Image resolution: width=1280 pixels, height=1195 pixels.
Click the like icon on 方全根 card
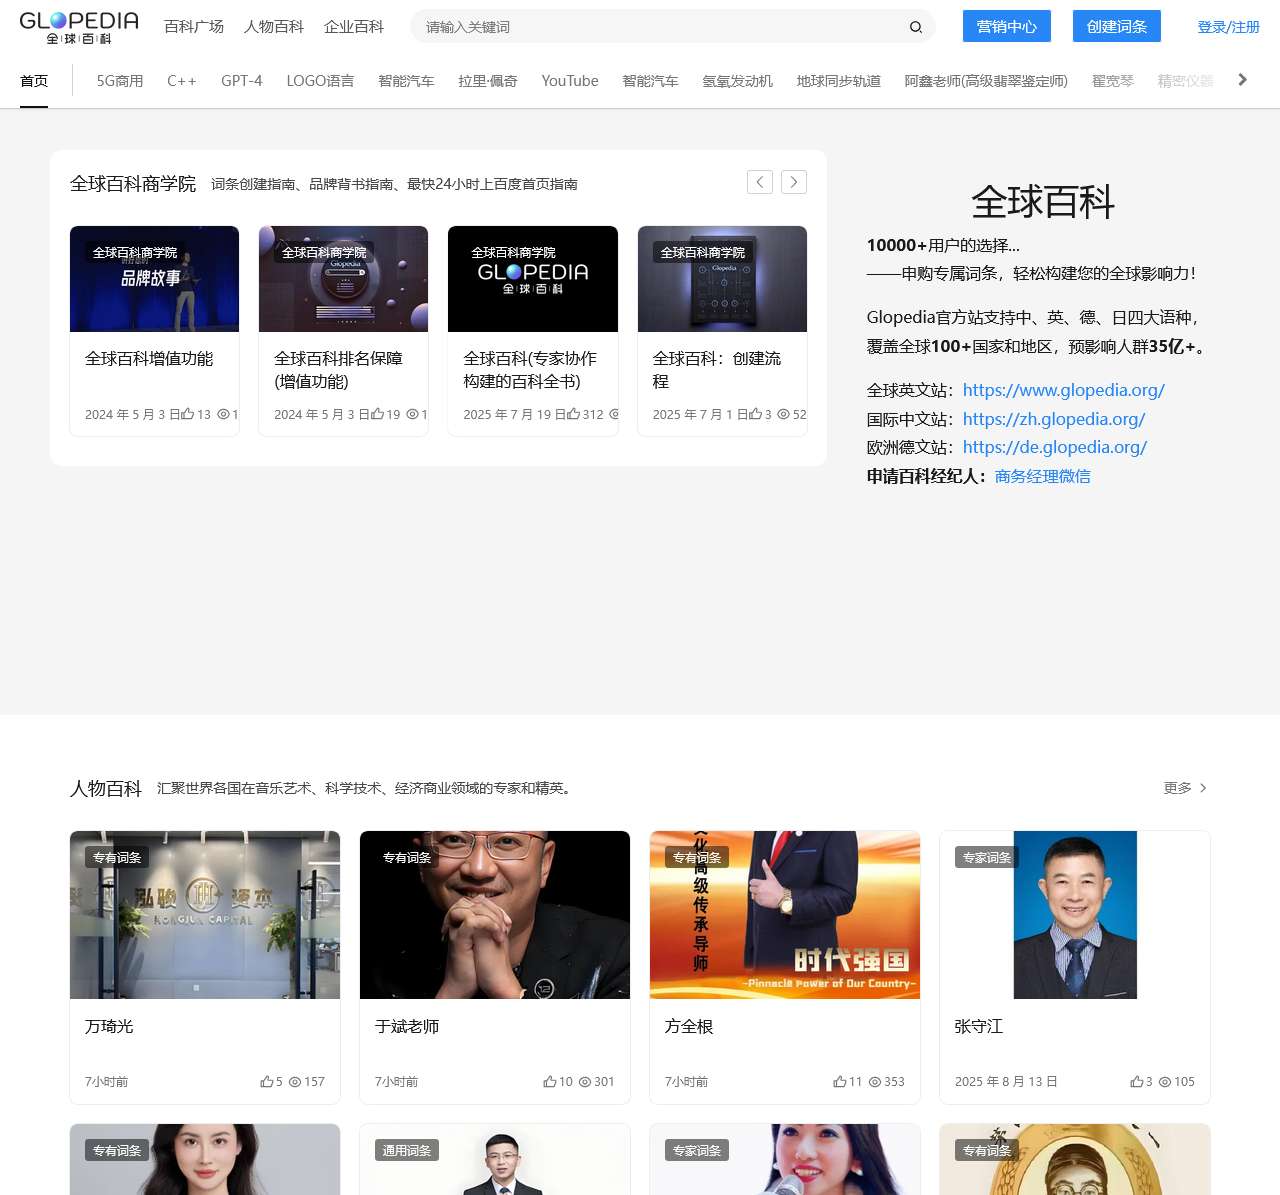click(840, 1081)
